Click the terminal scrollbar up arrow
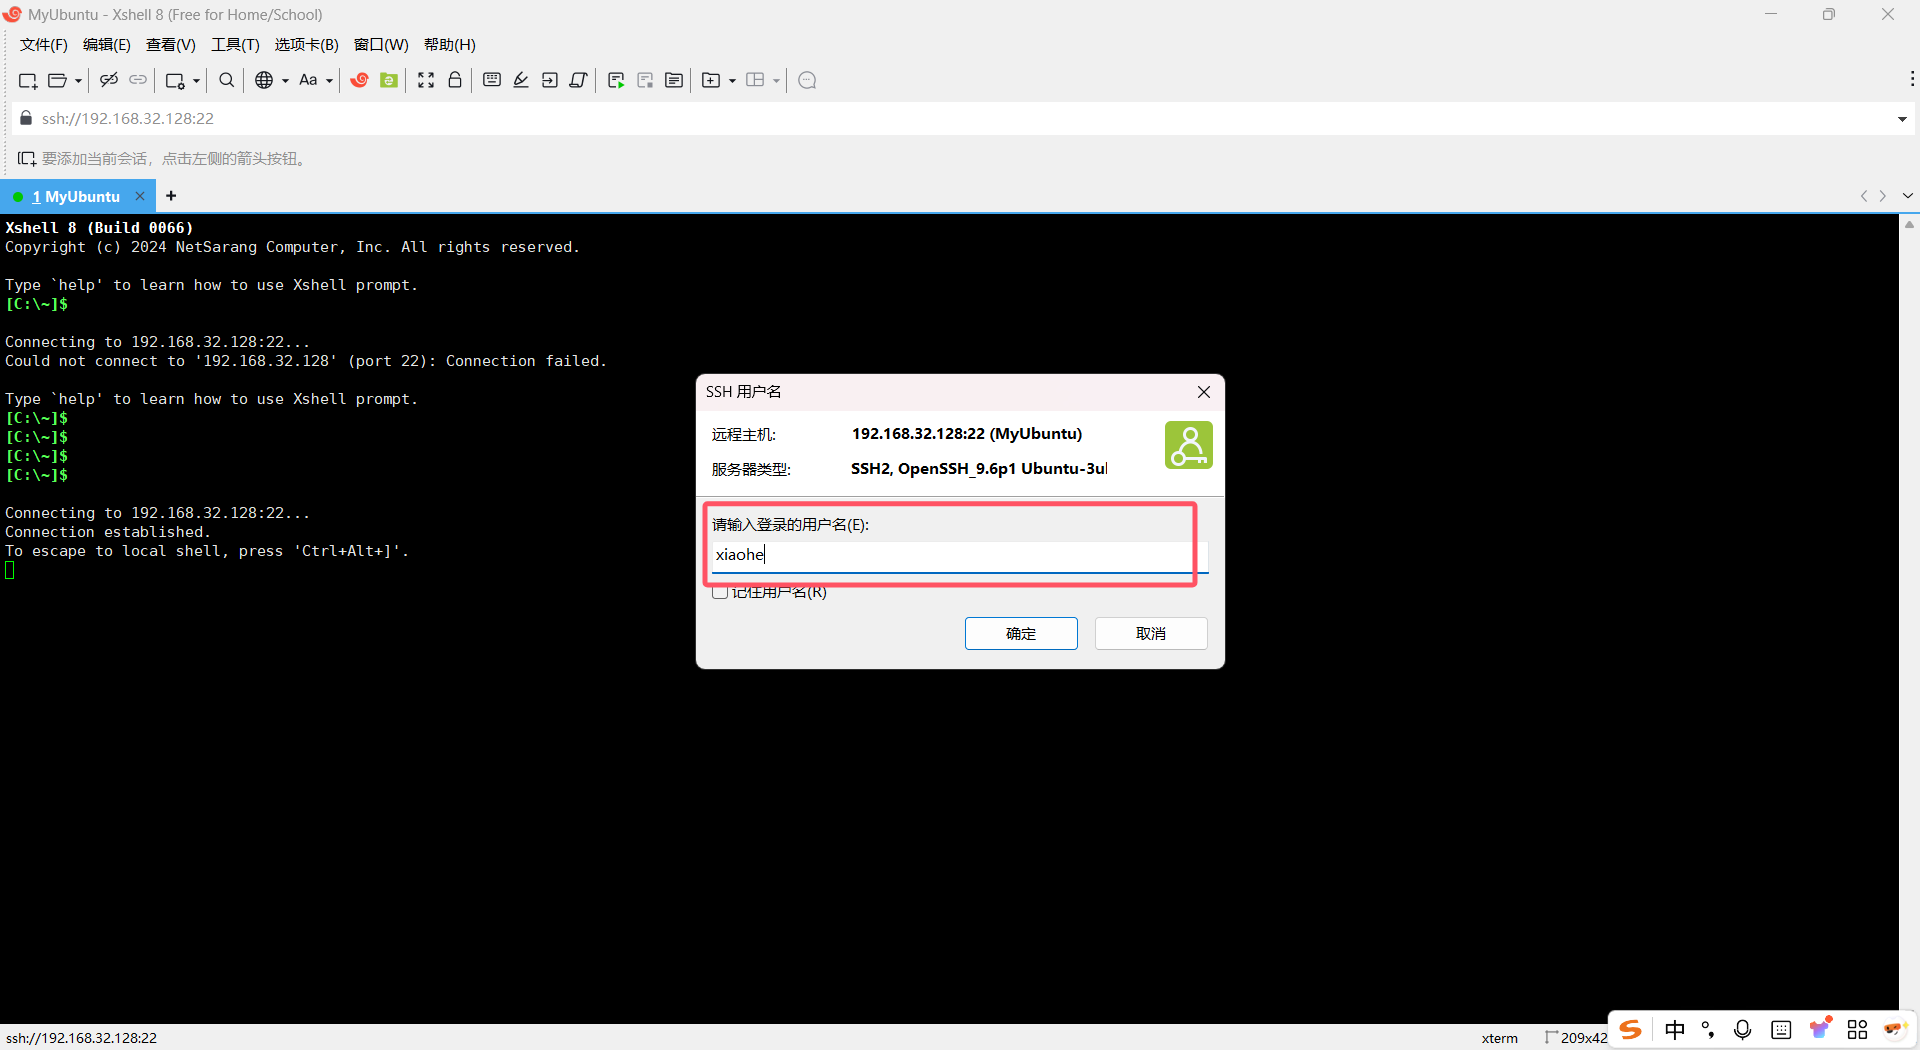The width and height of the screenshot is (1920, 1050). tap(1909, 225)
